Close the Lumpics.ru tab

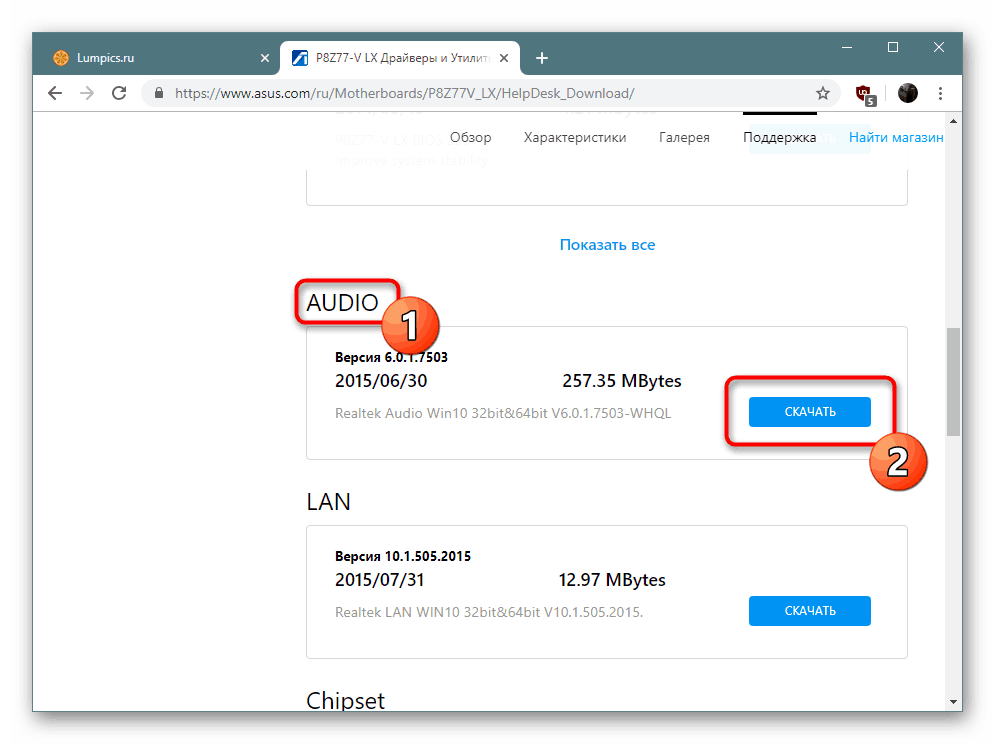tap(265, 58)
